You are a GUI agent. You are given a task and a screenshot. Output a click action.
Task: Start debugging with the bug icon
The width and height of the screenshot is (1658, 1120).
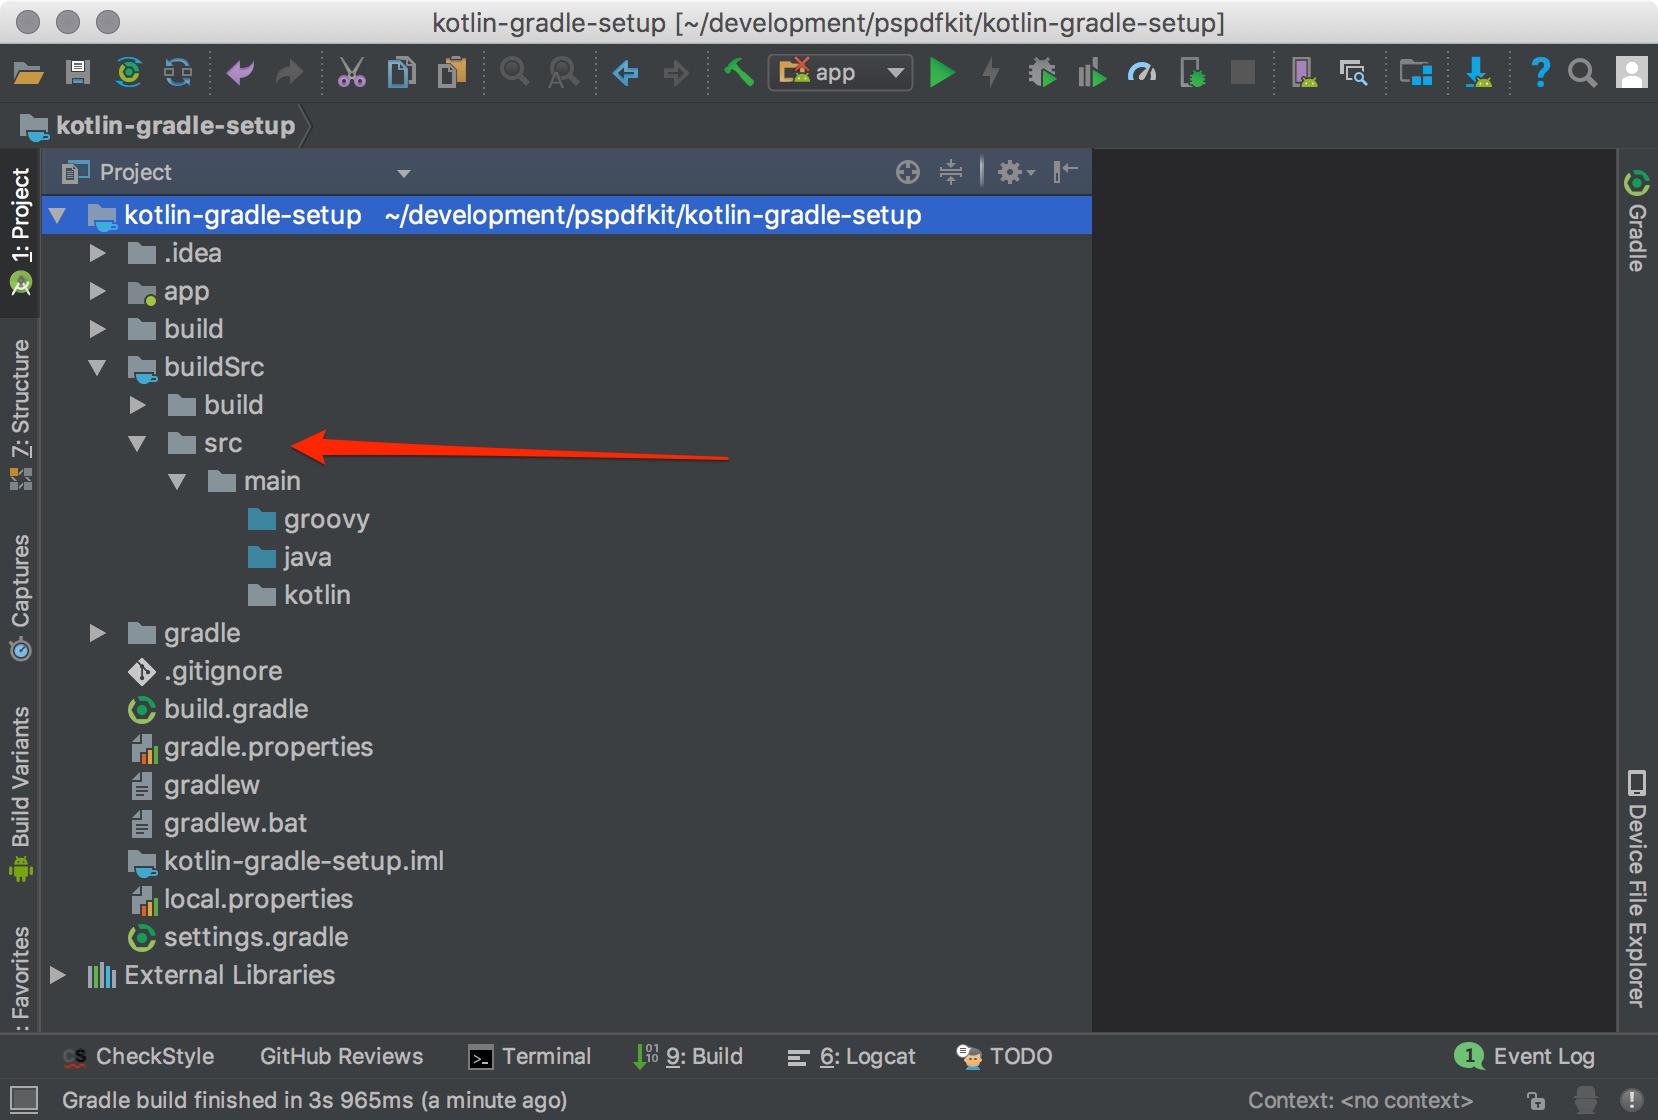[1042, 72]
